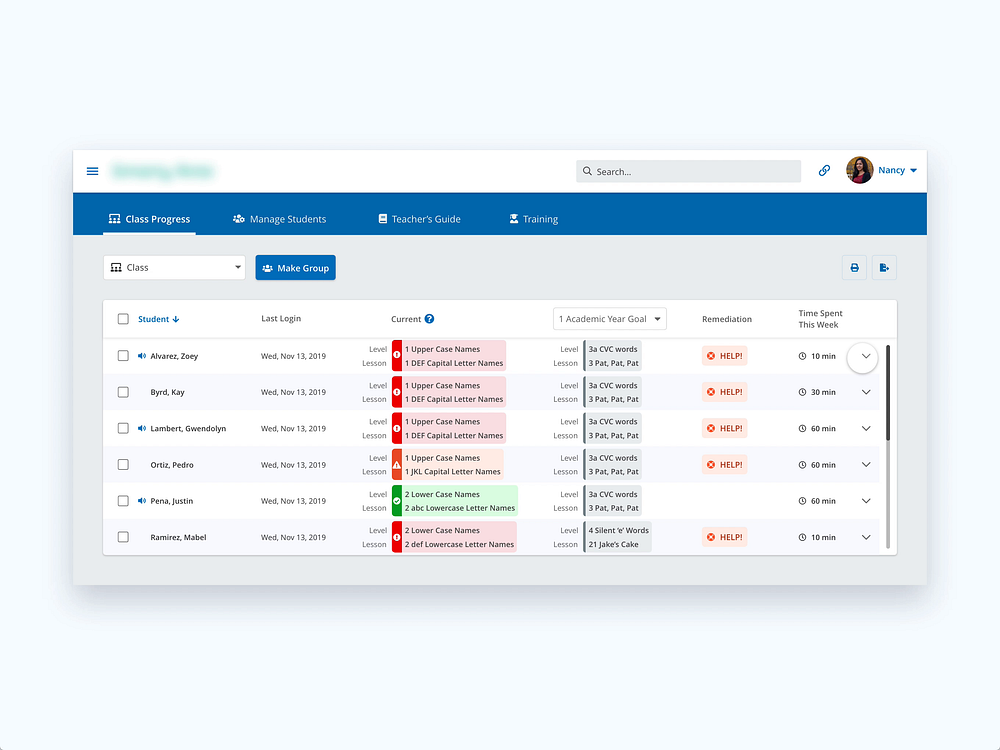Click the Current column help icon
1000x750 pixels.
click(x=429, y=319)
